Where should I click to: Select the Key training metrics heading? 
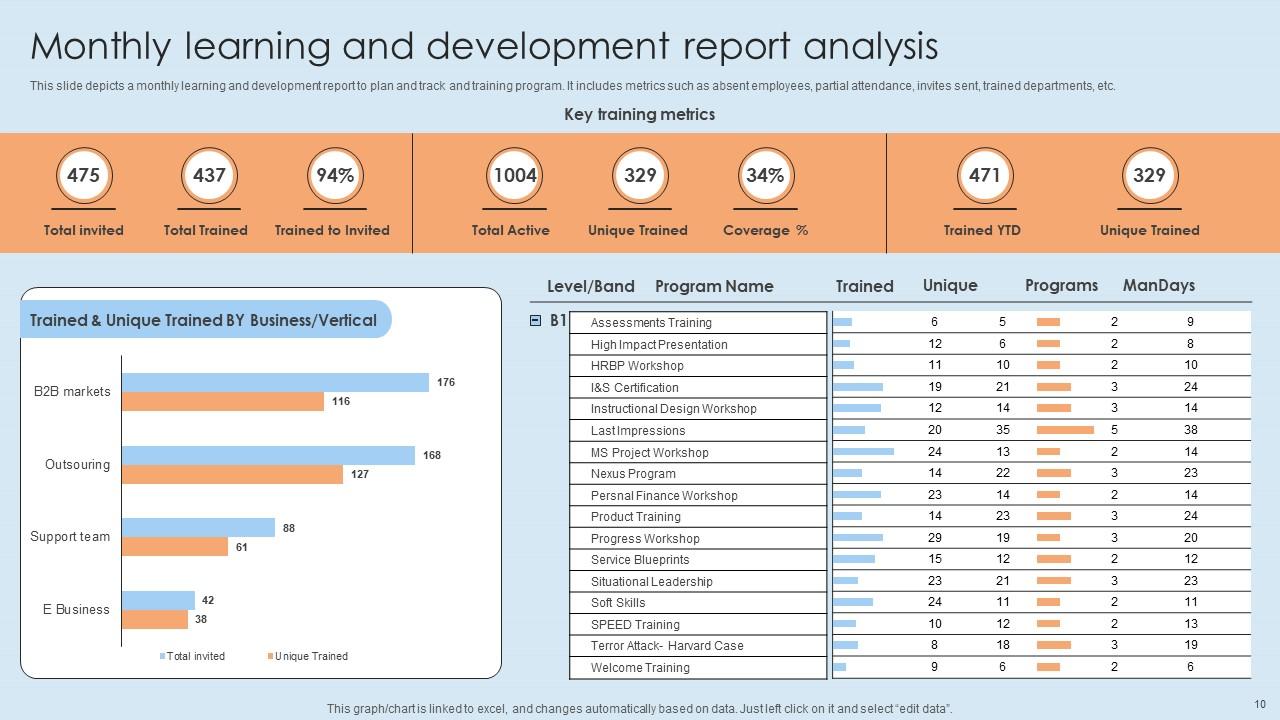click(639, 114)
